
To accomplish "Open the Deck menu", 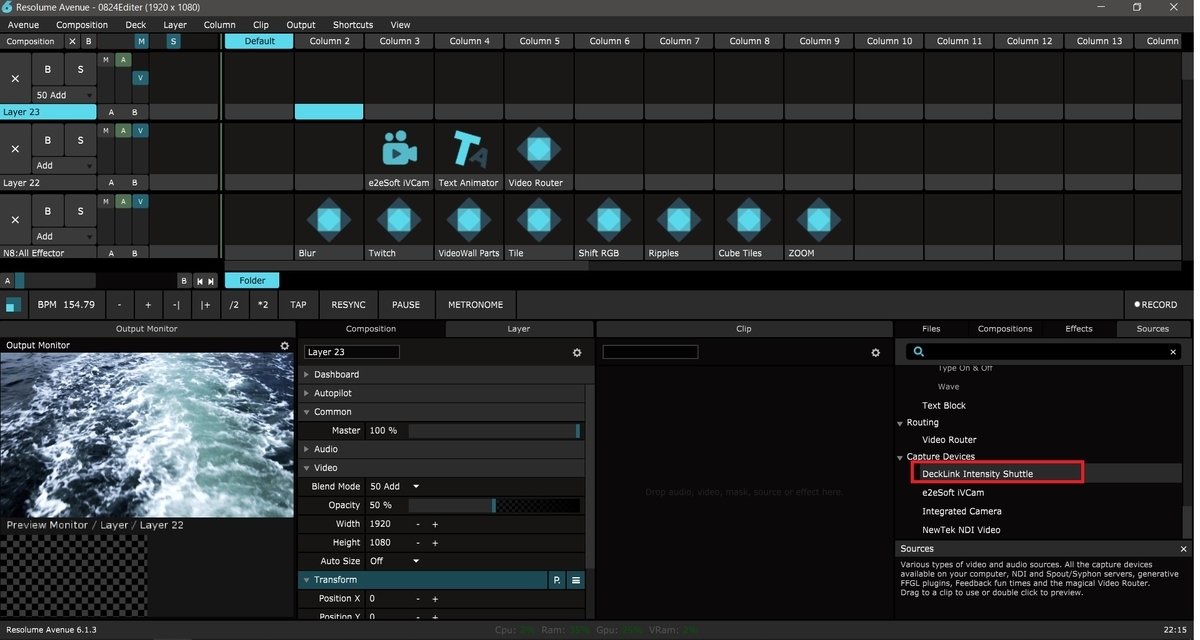I will click(x=135, y=25).
